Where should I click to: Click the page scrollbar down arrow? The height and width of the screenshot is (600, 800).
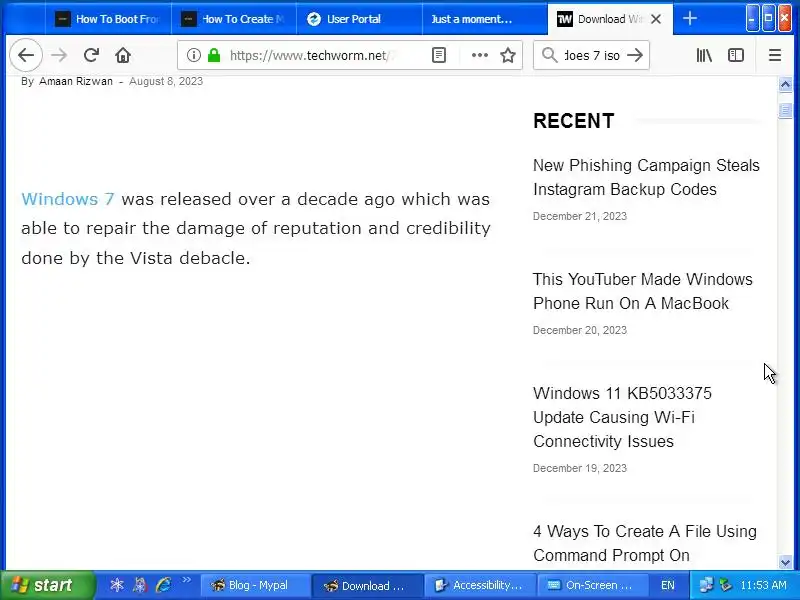785,562
